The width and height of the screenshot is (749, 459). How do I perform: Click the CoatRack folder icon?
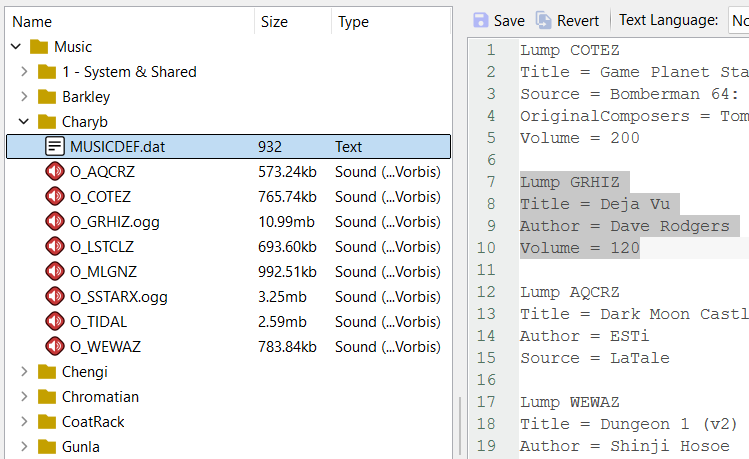click(x=47, y=422)
